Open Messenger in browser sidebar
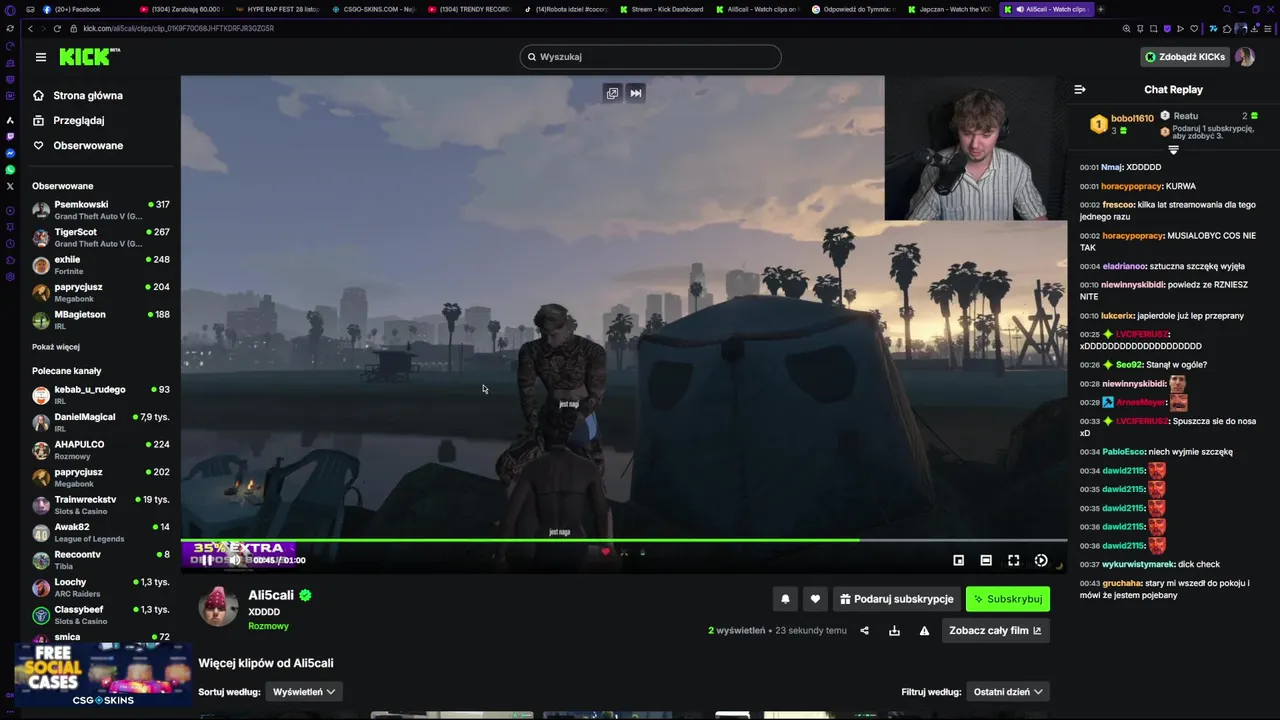This screenshot has height=720, width=1280. [10, 153]
